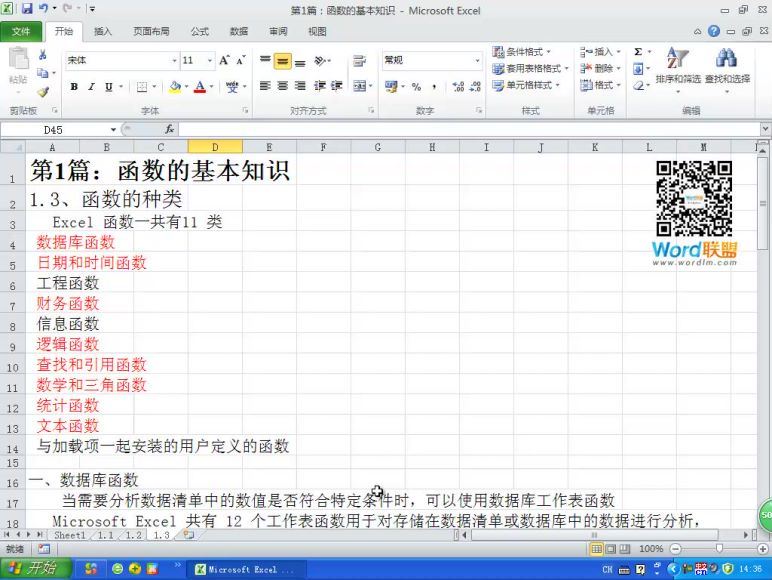Click the Copy icon
Screen dimensions: 772x580
pos(43,73)
